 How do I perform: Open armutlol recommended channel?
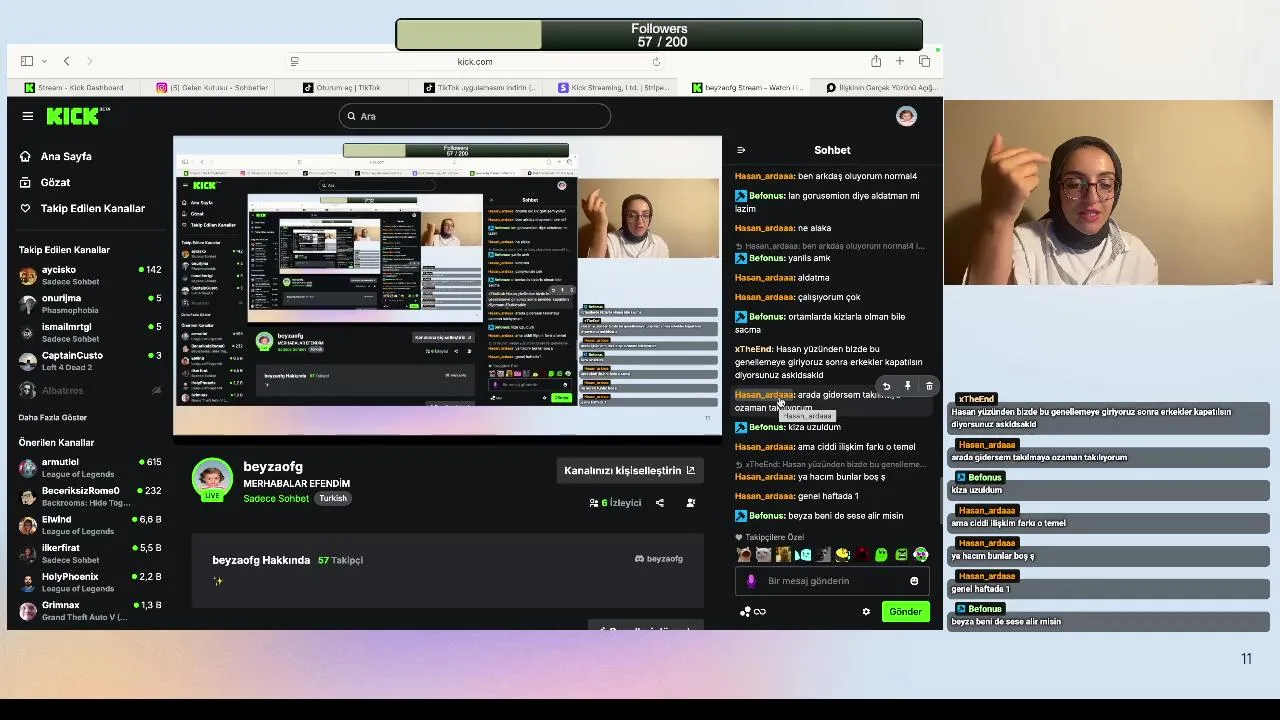[x=90, y=468]
